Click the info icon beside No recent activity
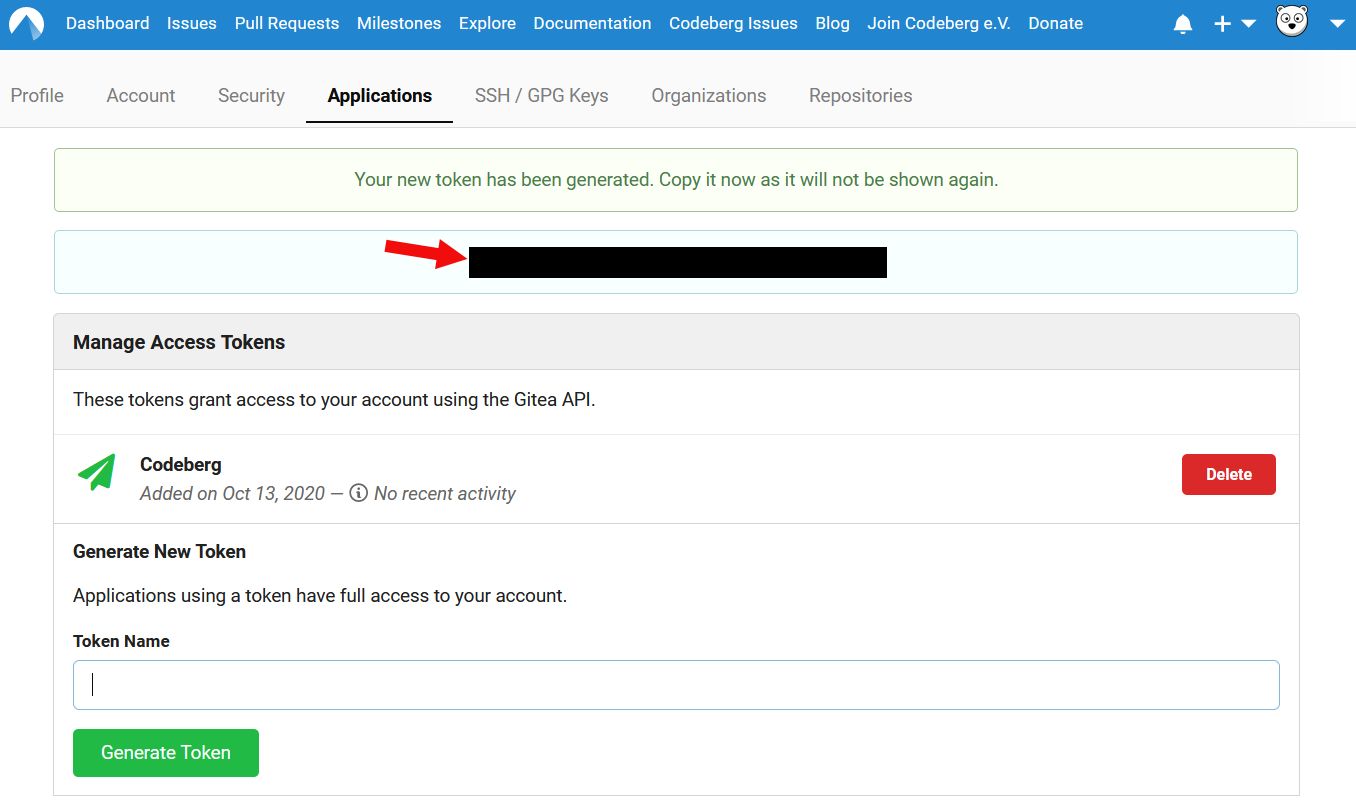The width and height of the screenshot is (1356, 803). coord(358,493)
